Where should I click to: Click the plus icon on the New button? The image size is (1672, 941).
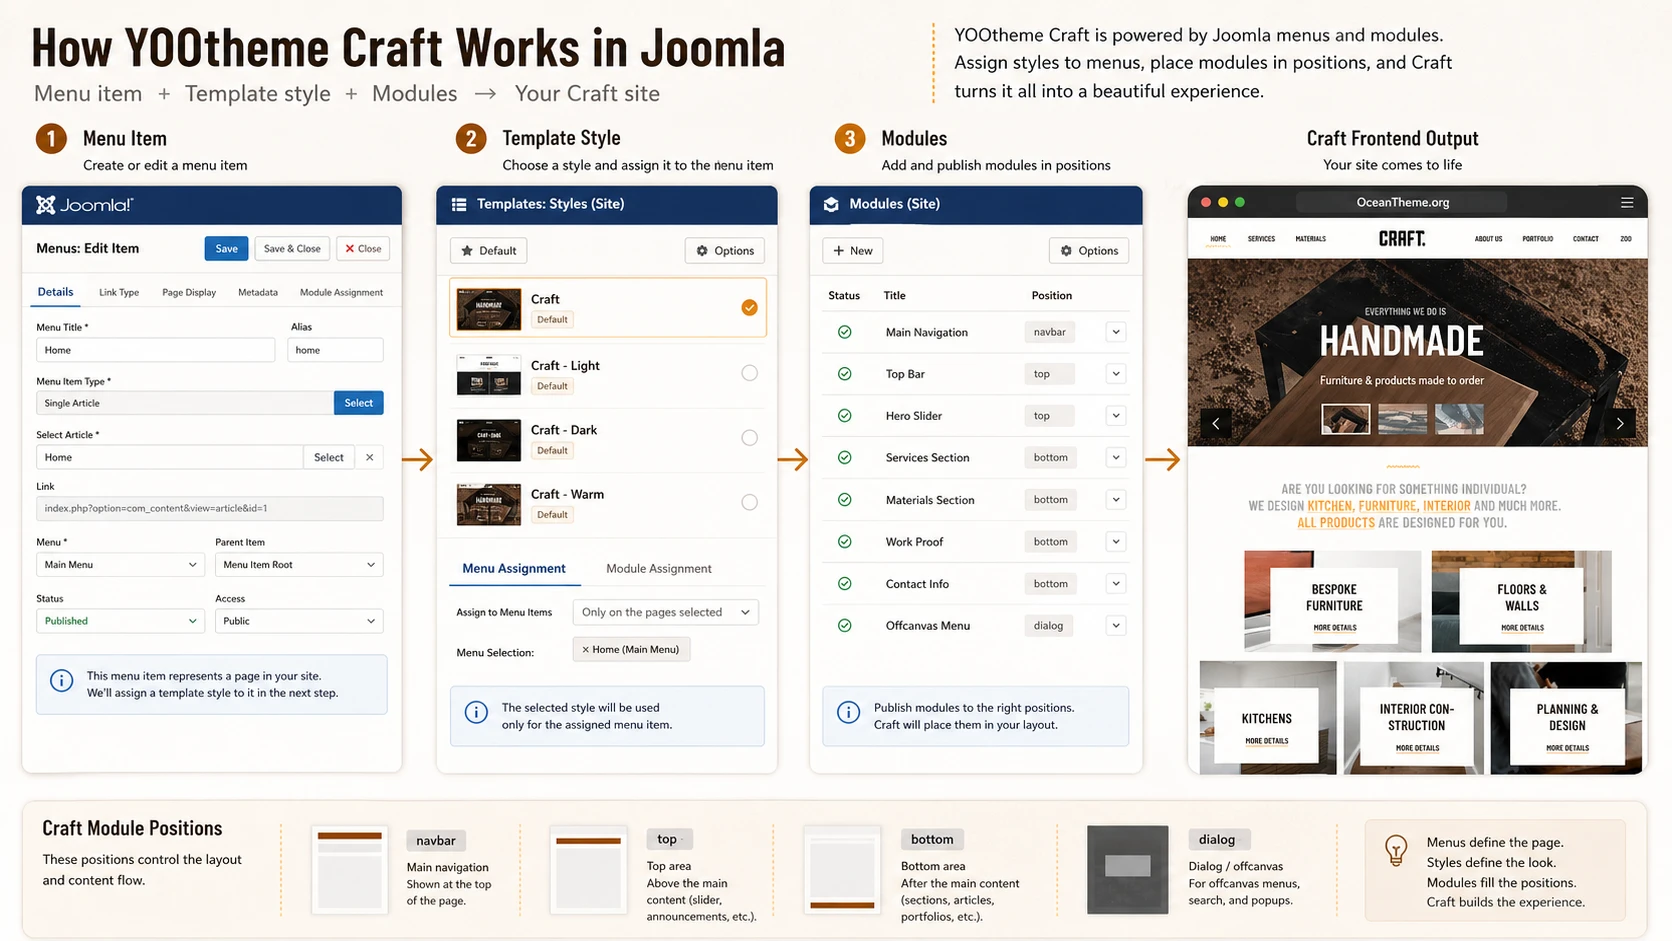[839, 251]
